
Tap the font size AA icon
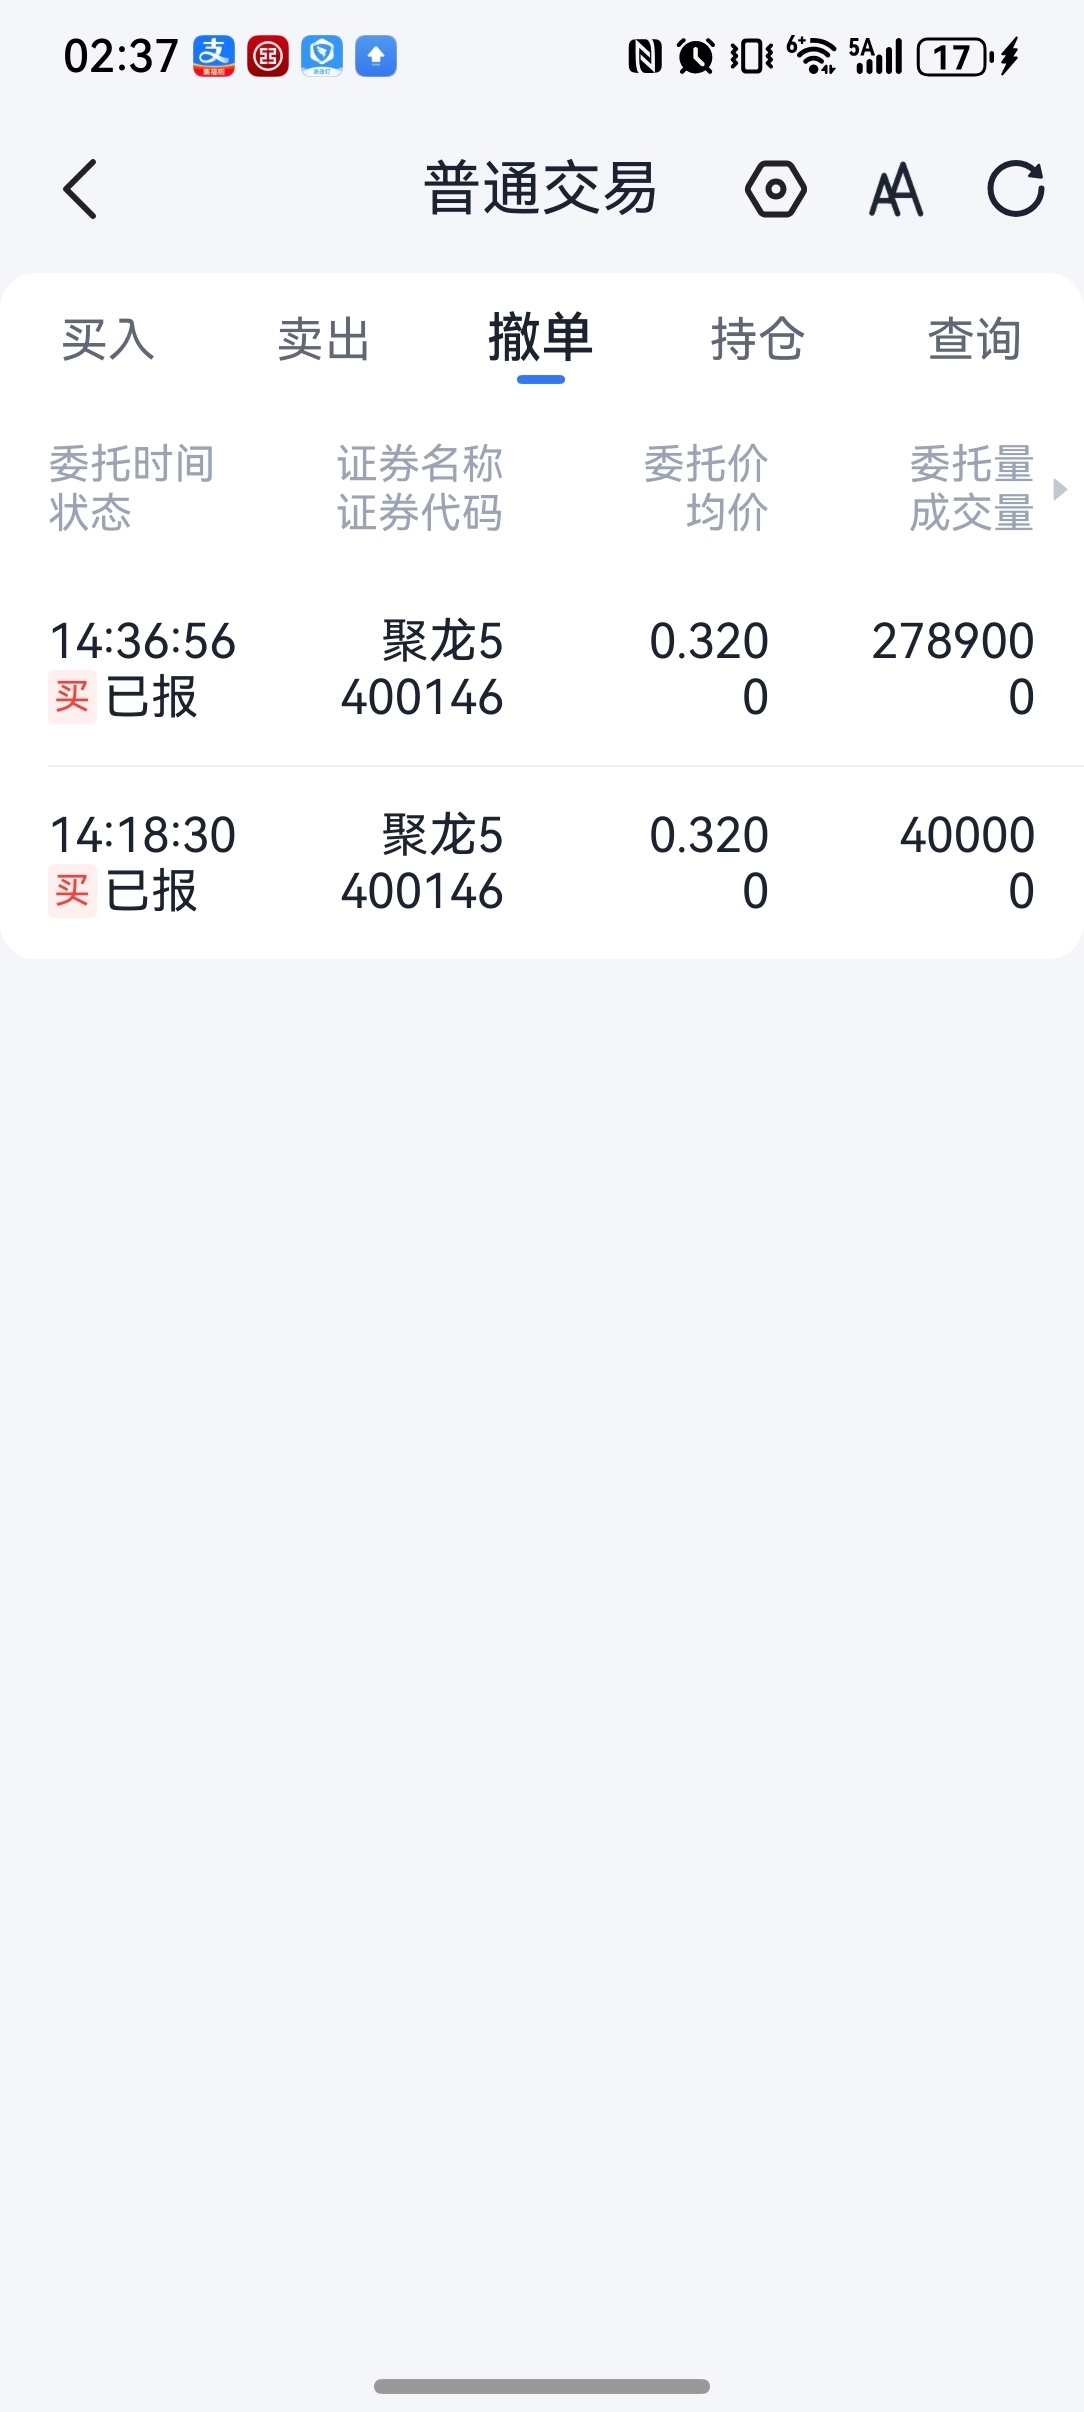[x=896, y=189]
